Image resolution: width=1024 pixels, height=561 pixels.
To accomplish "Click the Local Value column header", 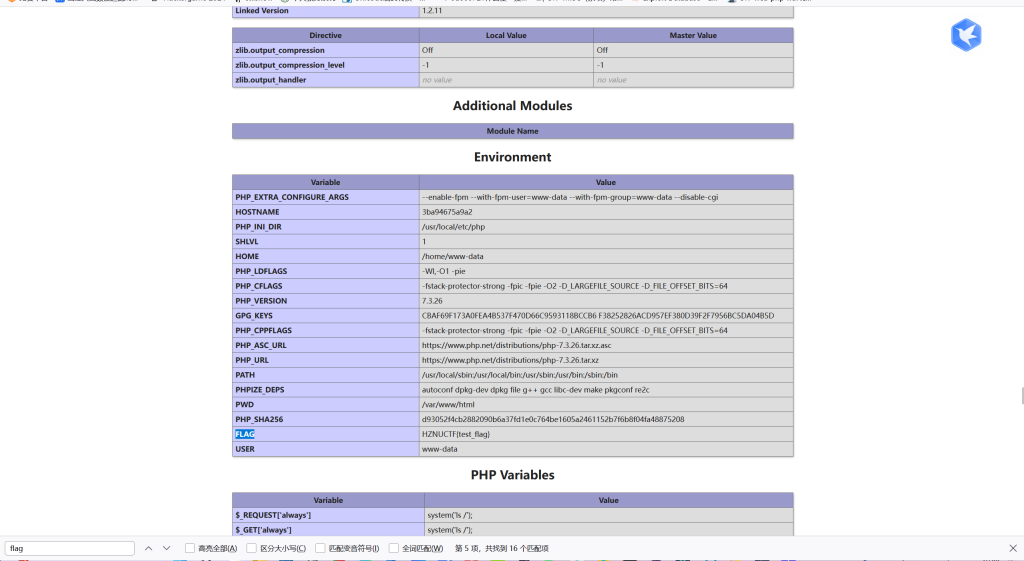I will (506, 35).
